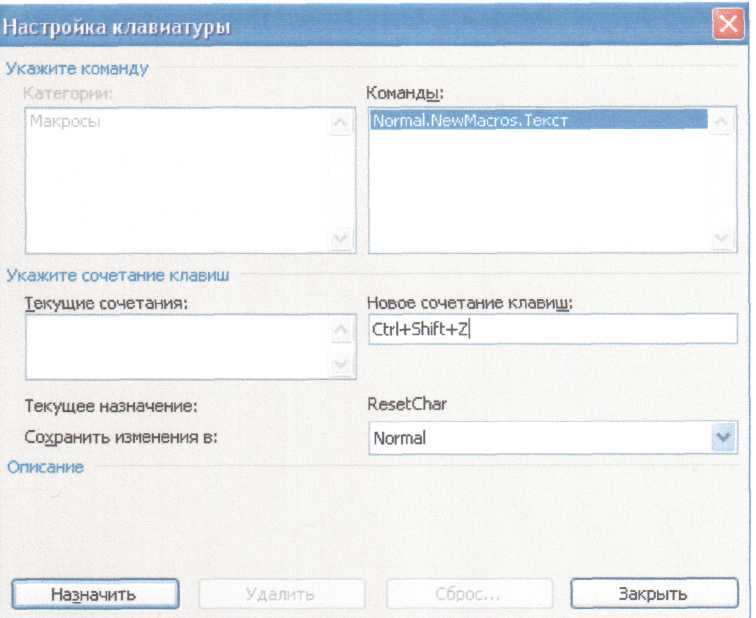Click the Текущее назначение label
This screenshot has width=756, height=618.
[111, 406]
